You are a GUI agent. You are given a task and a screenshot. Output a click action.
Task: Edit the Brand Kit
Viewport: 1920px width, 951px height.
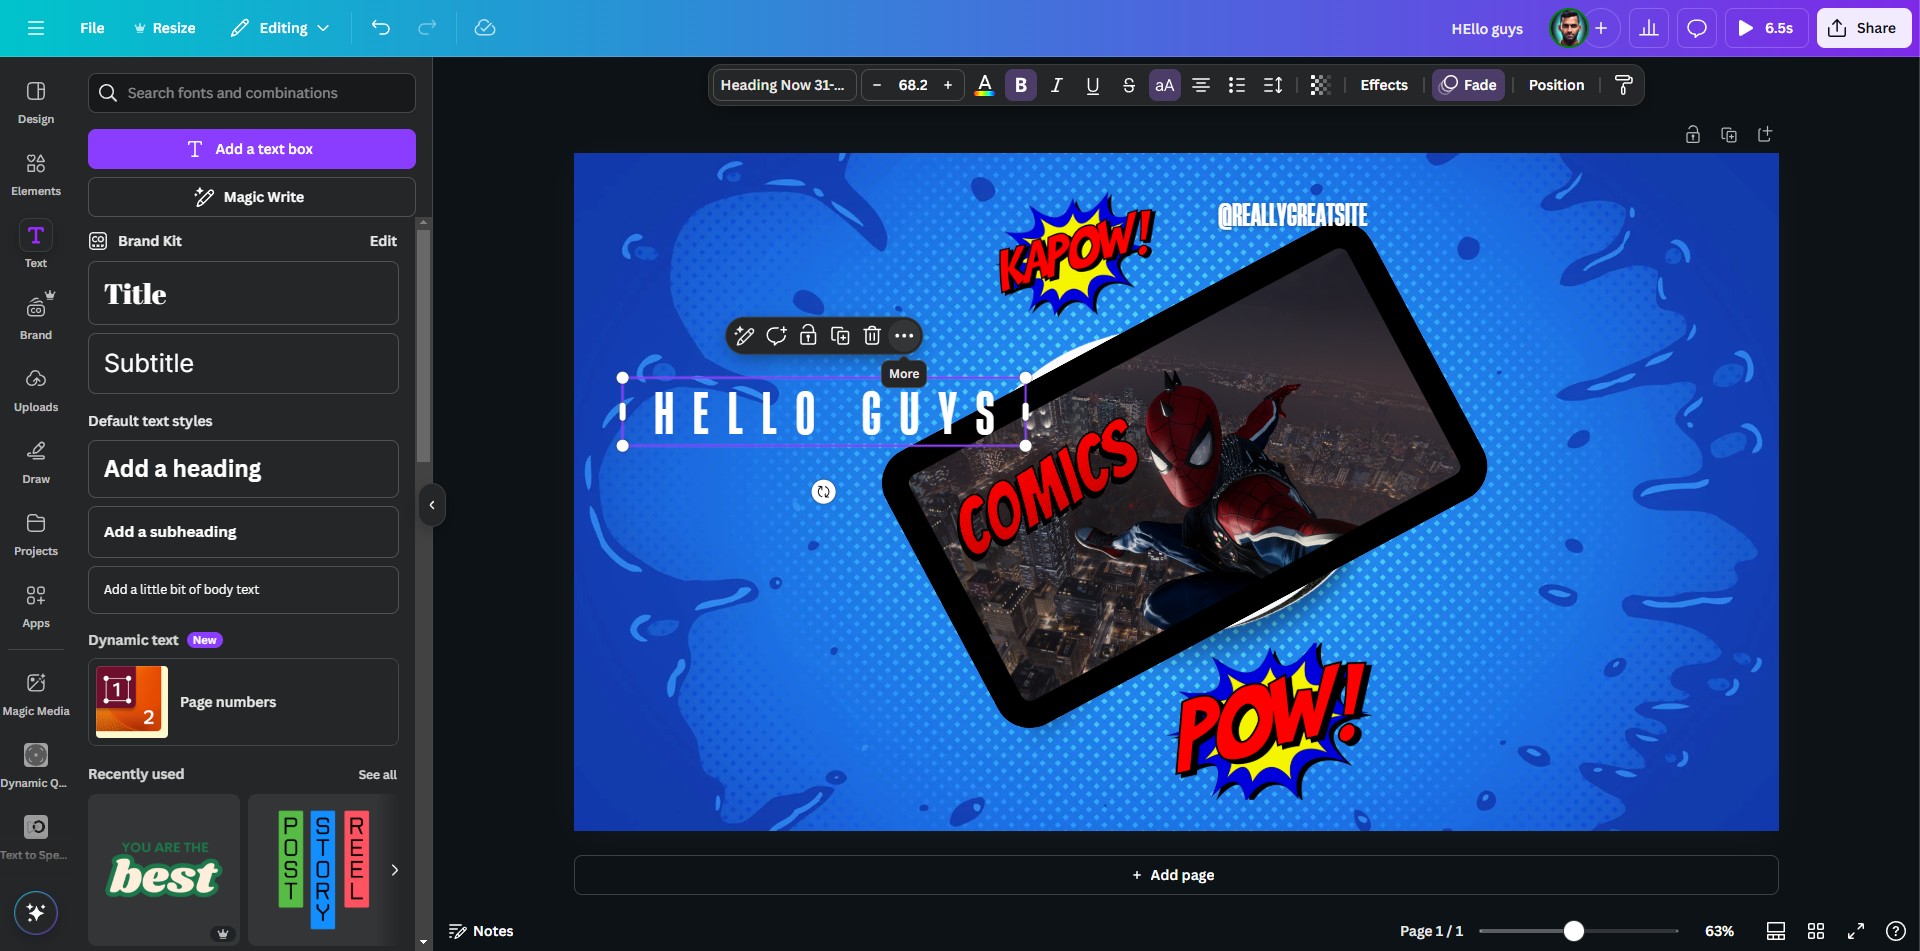point(383,241)
